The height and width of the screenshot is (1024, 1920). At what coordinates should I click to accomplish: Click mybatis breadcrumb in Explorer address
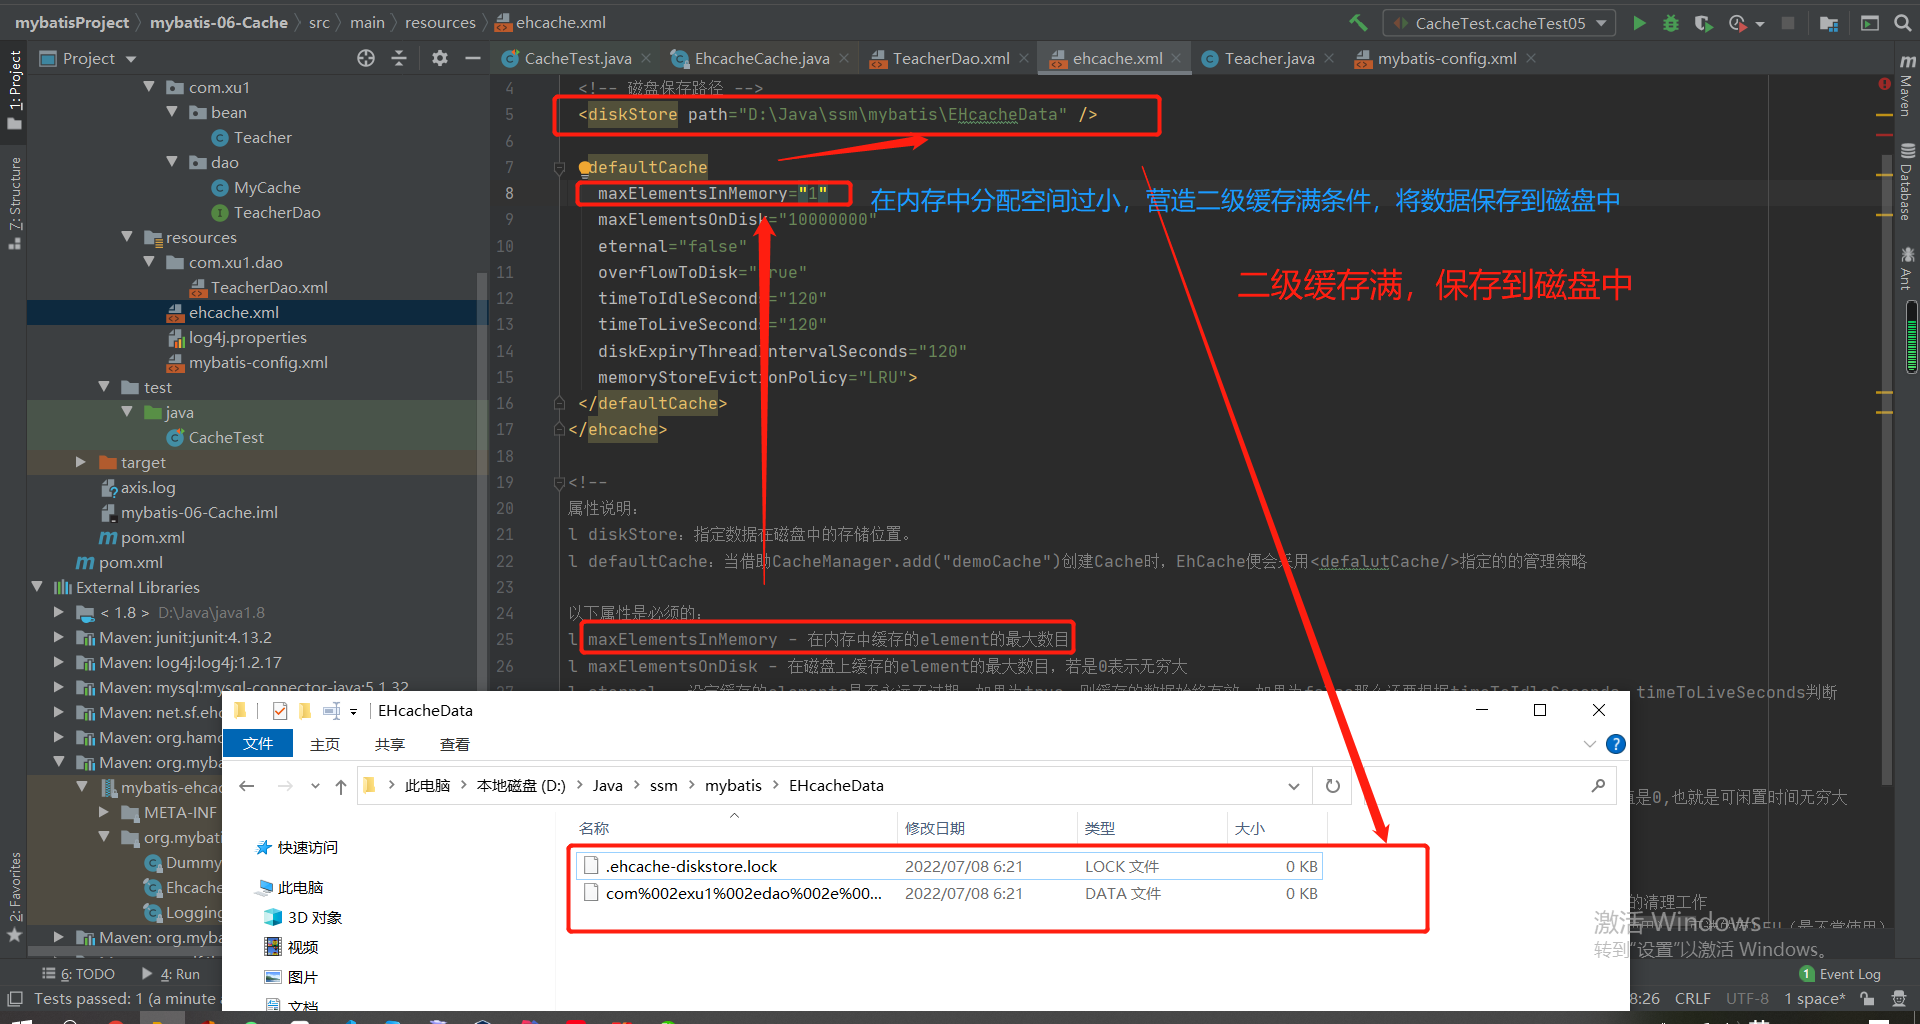tap(733, 786)
